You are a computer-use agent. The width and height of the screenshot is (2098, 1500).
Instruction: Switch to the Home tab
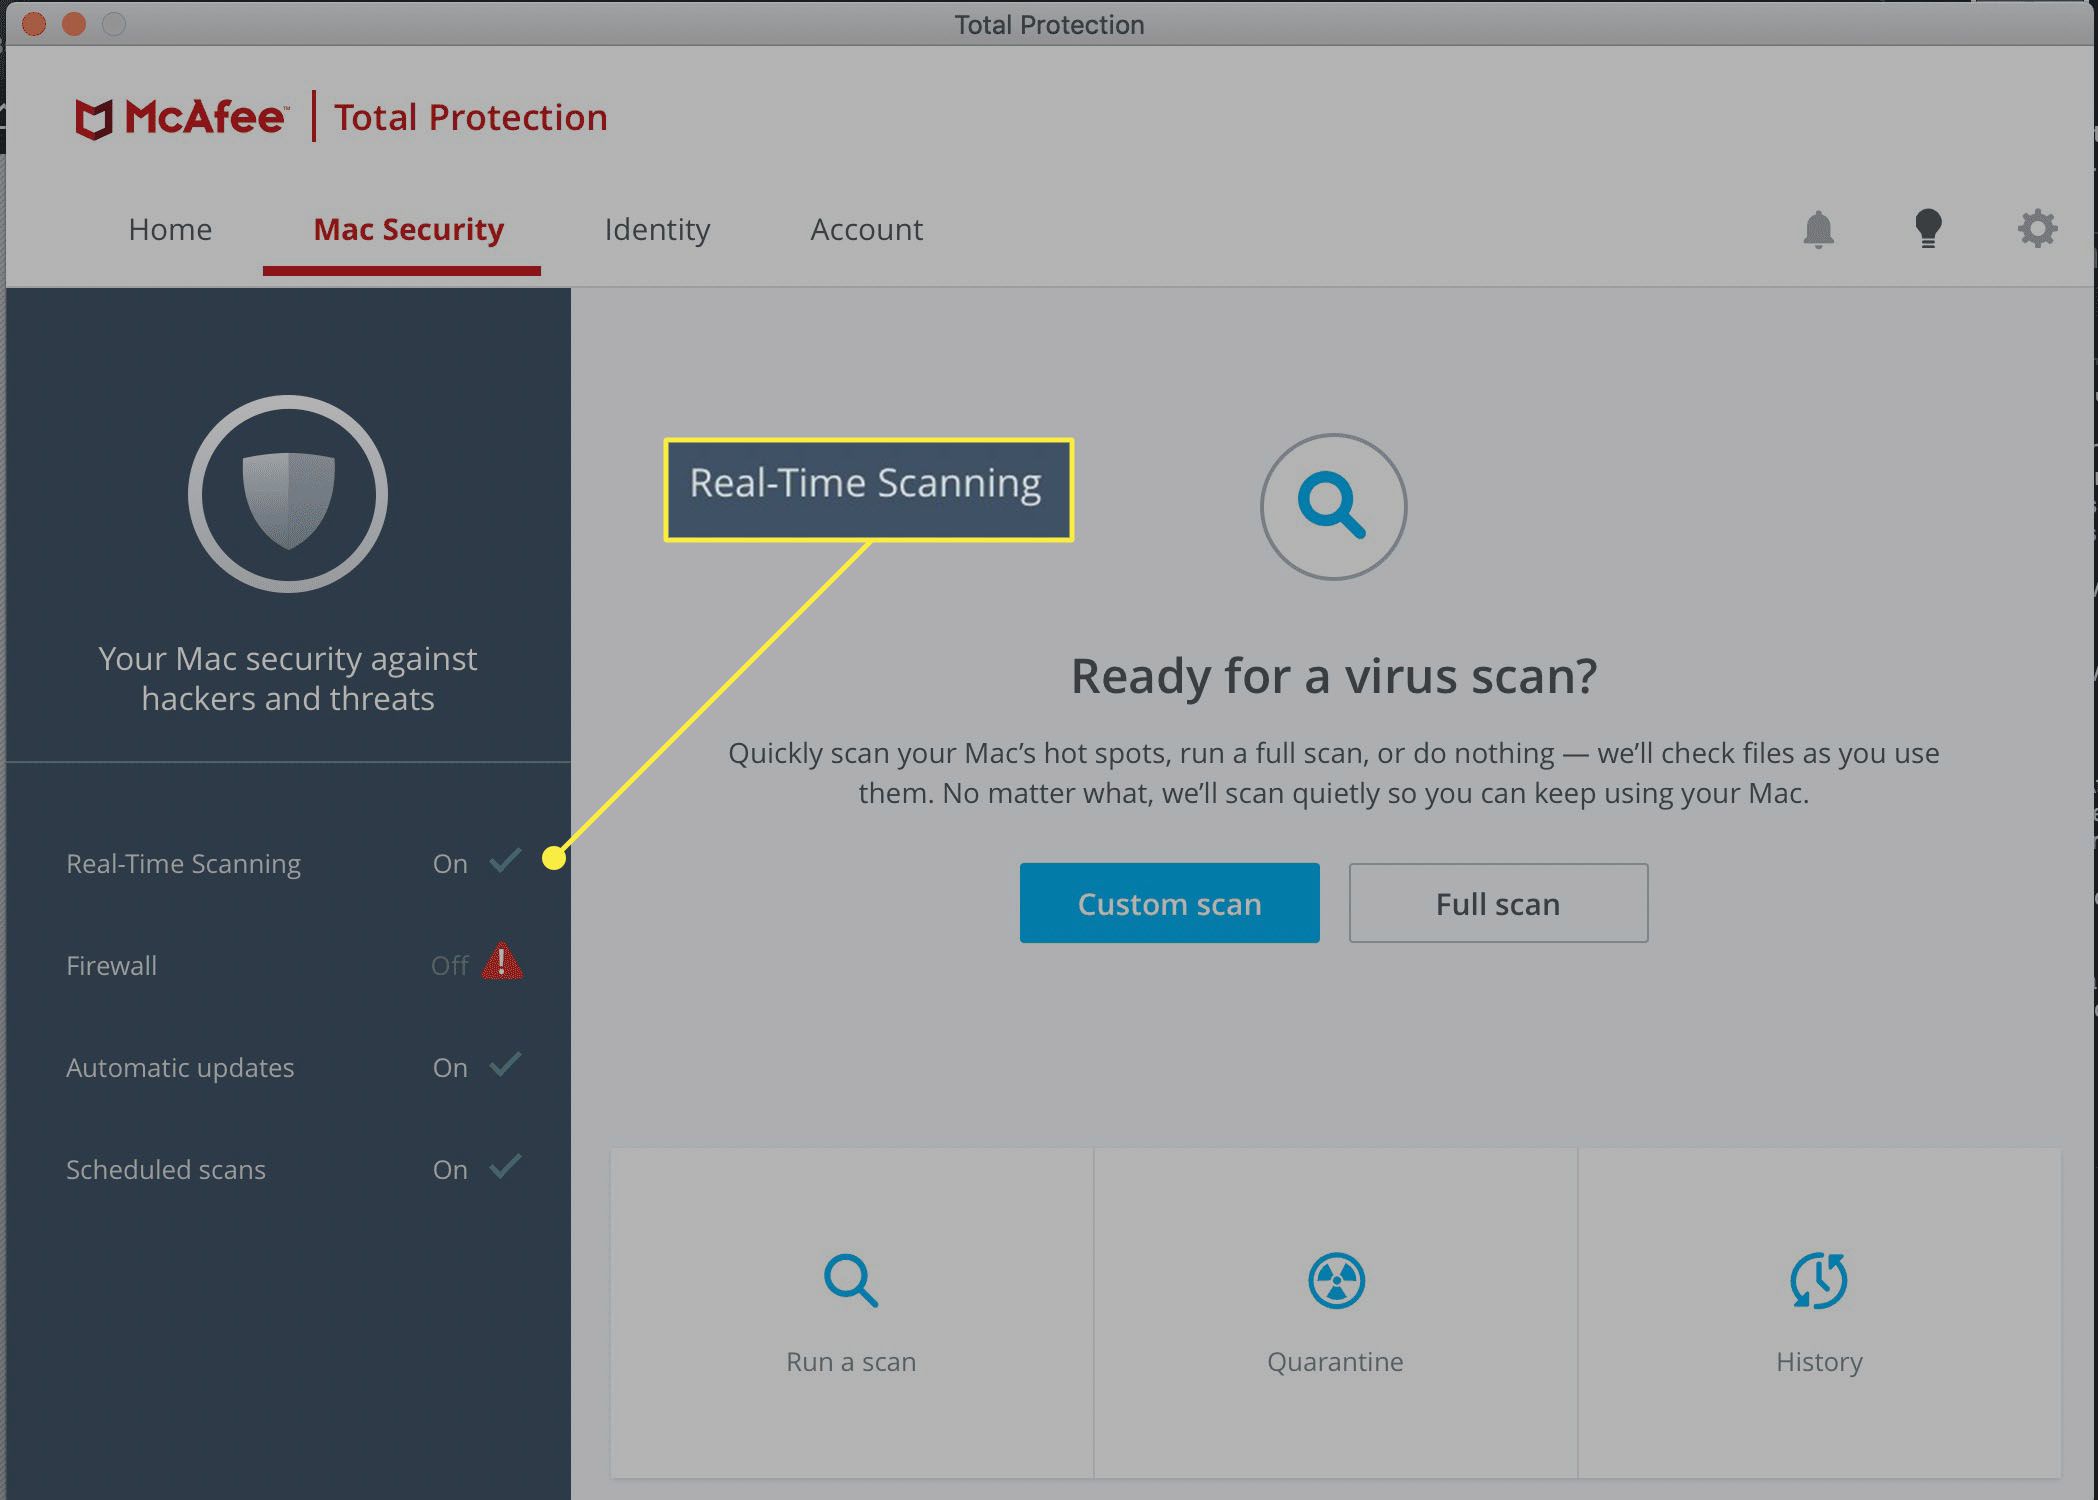pyautogui.click(x=170, y=229)
